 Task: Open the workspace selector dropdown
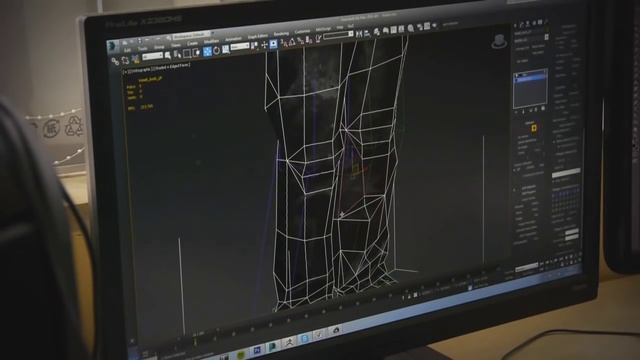pos(192,36)
